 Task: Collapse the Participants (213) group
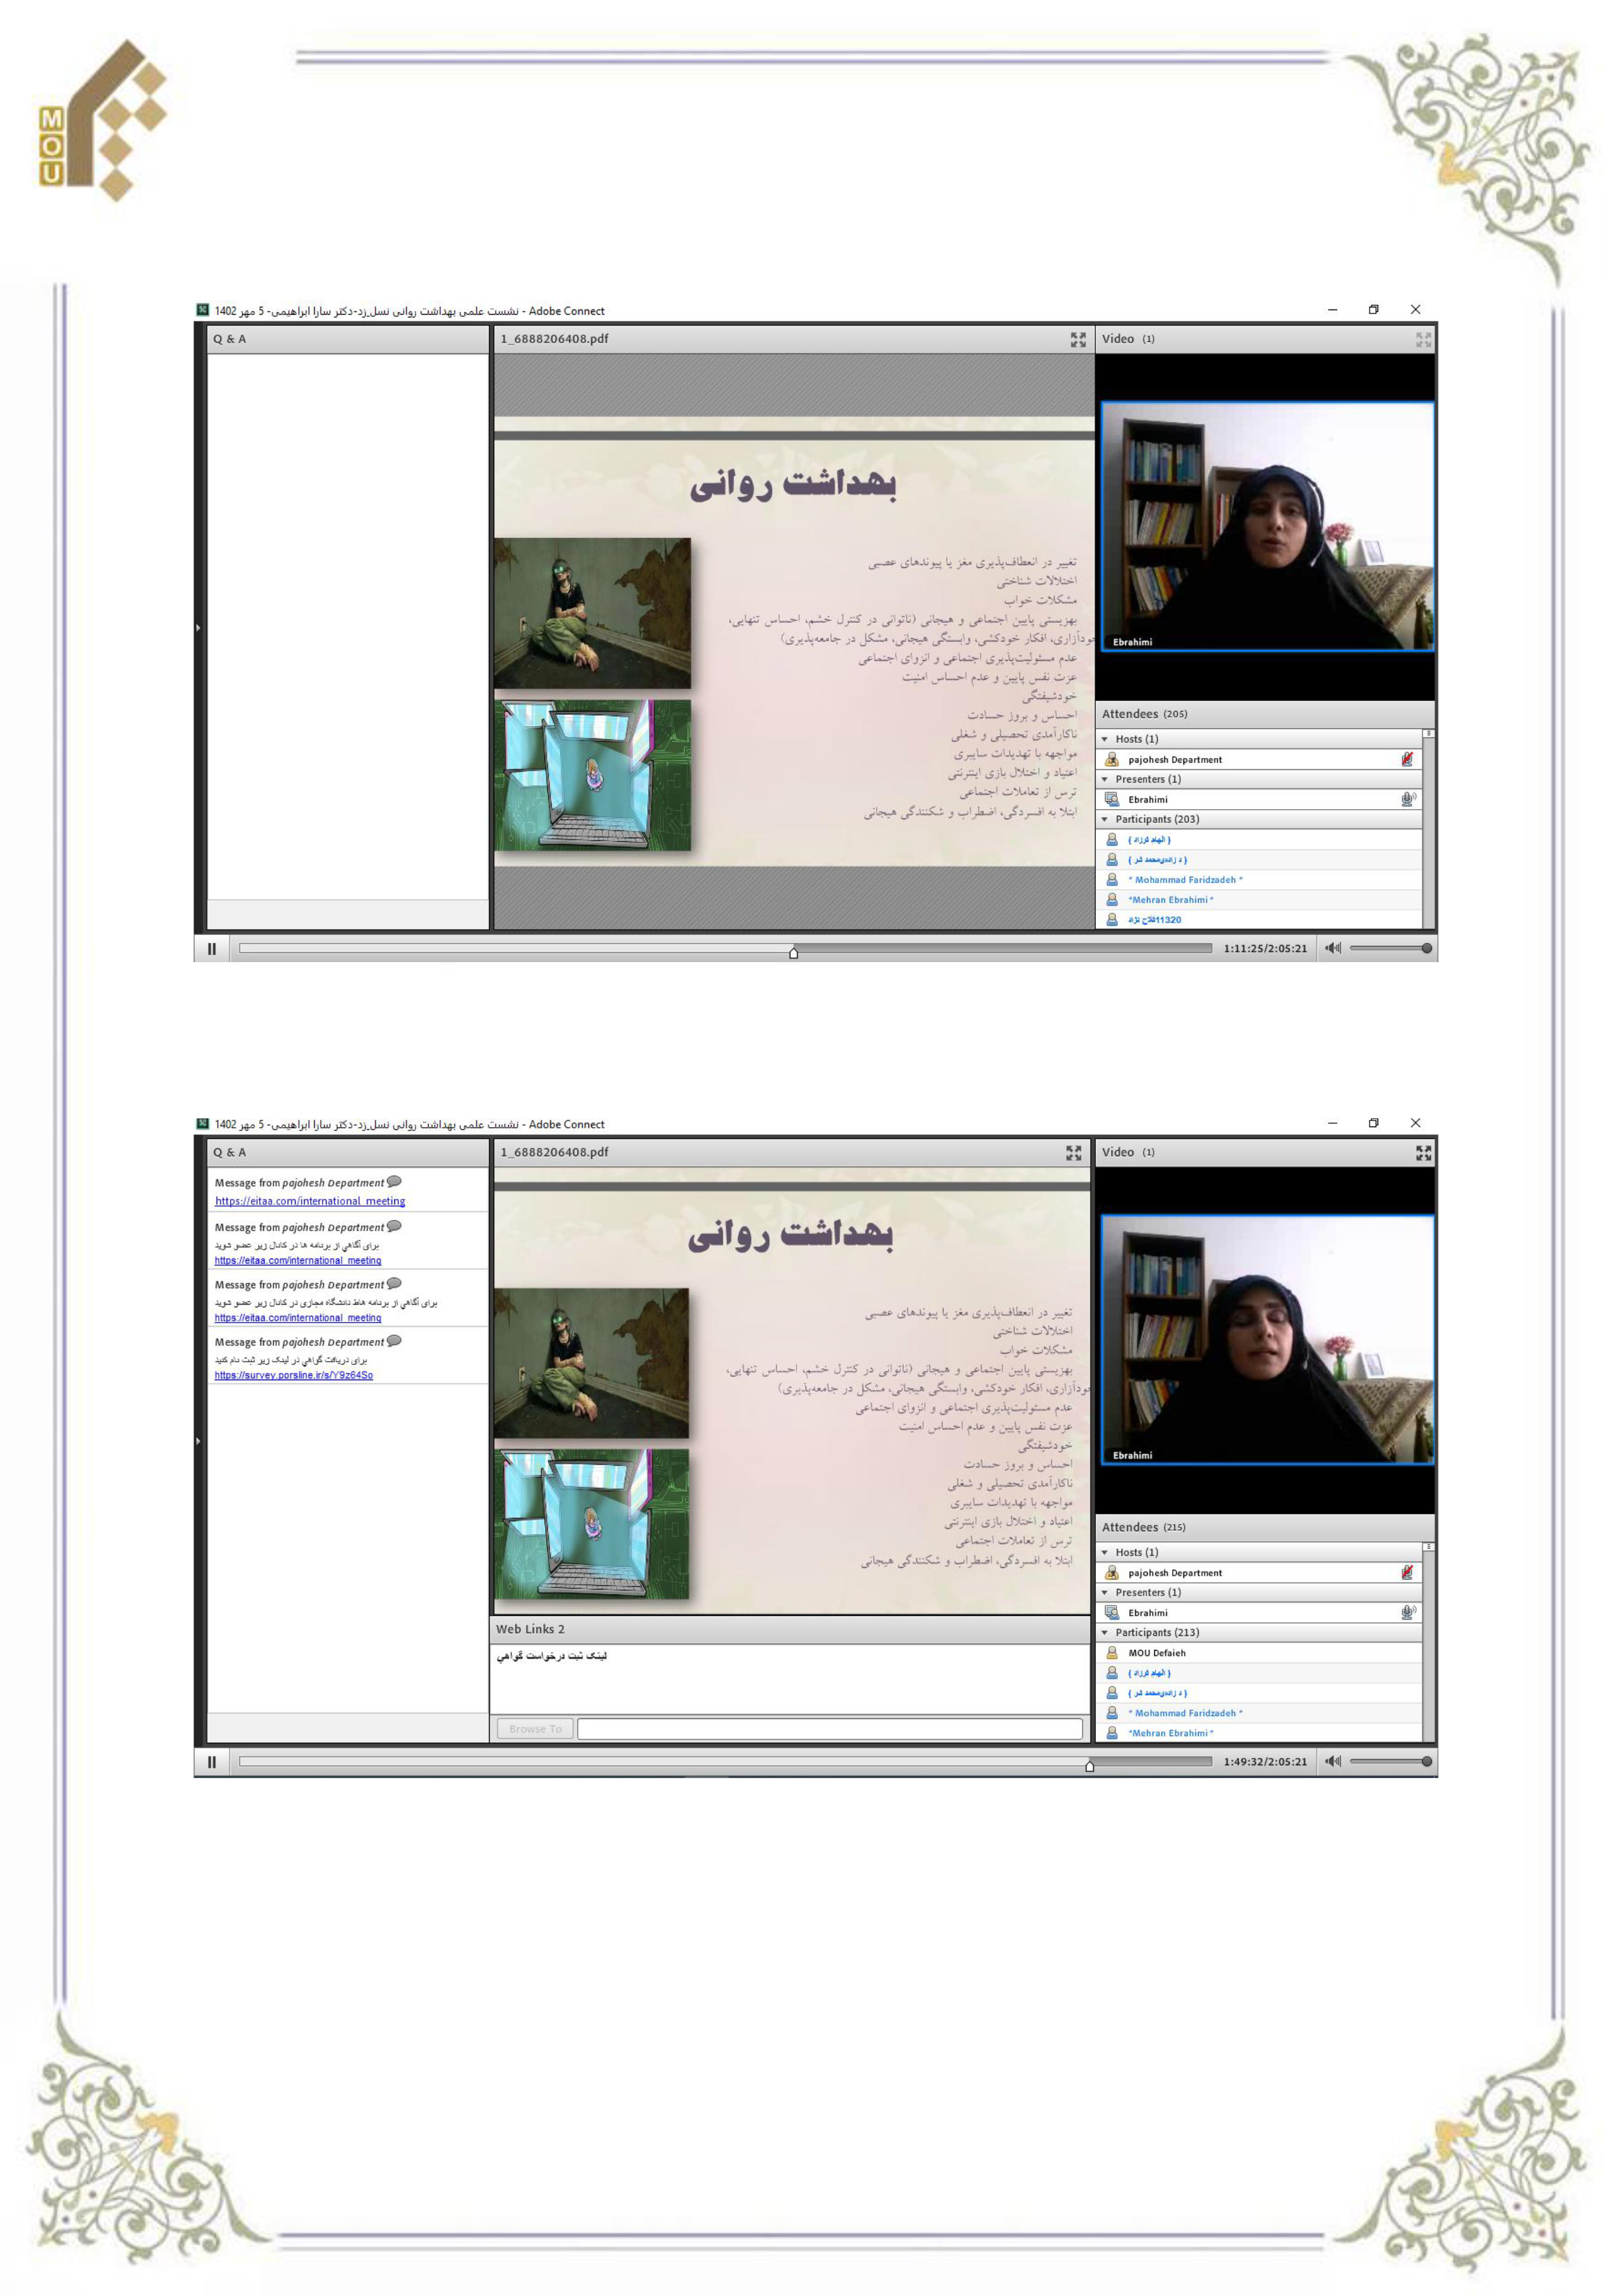1105,1632
